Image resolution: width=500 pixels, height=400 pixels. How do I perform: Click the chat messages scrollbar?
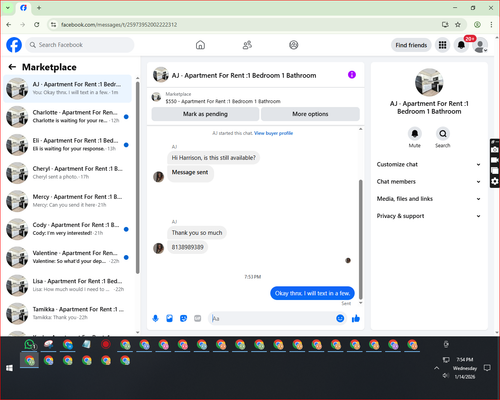pyautogui.click(x=360, y=239)
